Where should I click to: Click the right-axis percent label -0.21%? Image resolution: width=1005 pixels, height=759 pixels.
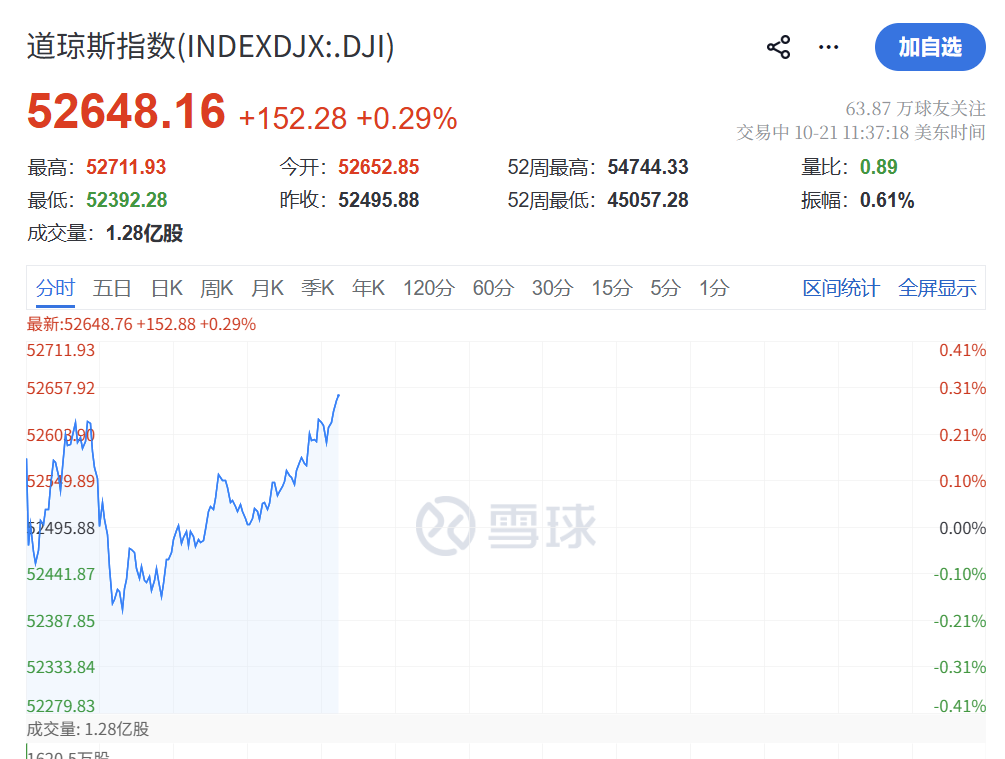(x=959, y=621)
